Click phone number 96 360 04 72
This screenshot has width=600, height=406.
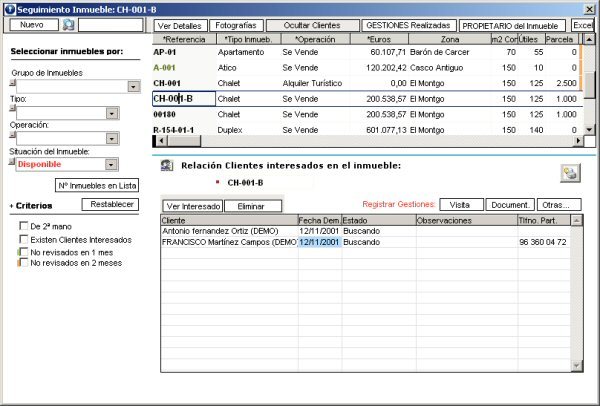point(543,242)
